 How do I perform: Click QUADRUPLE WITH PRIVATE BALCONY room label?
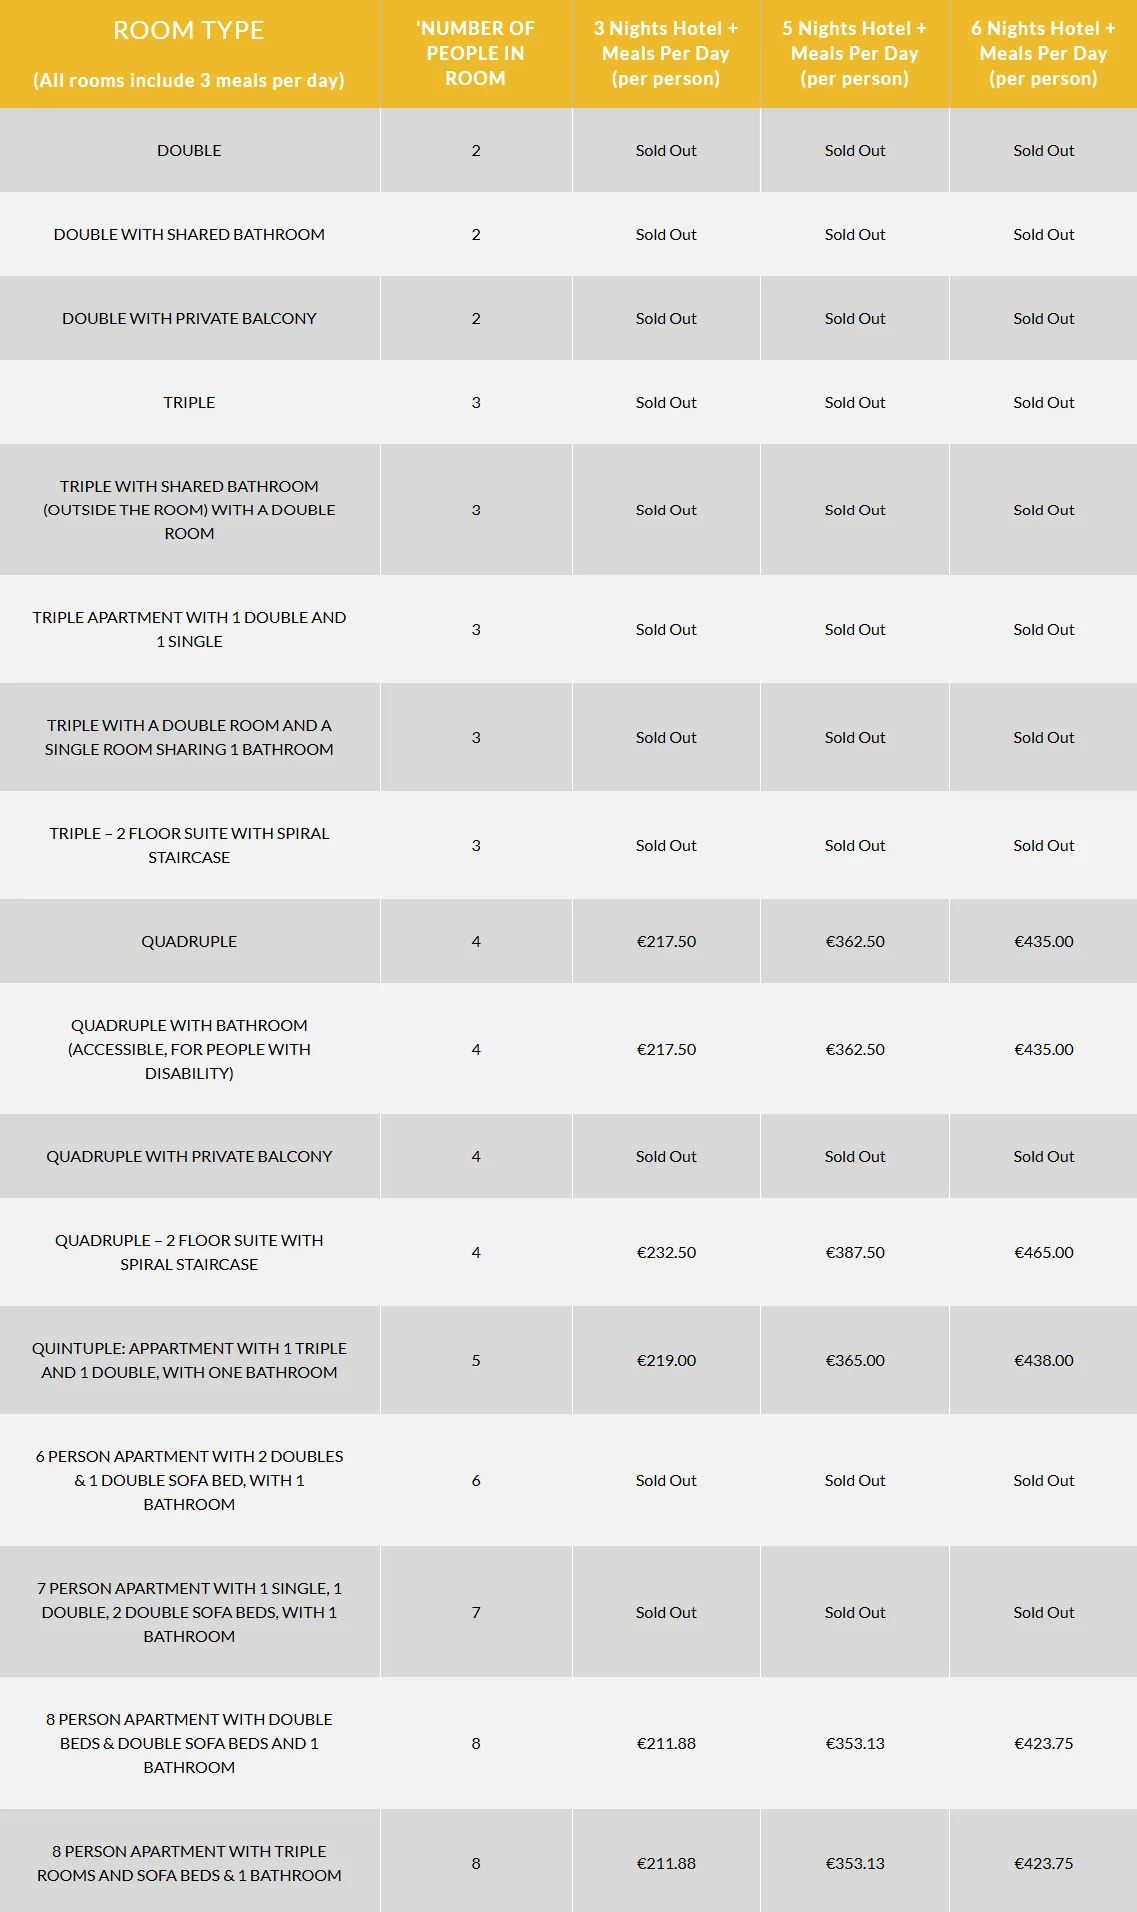point(189,1156)
